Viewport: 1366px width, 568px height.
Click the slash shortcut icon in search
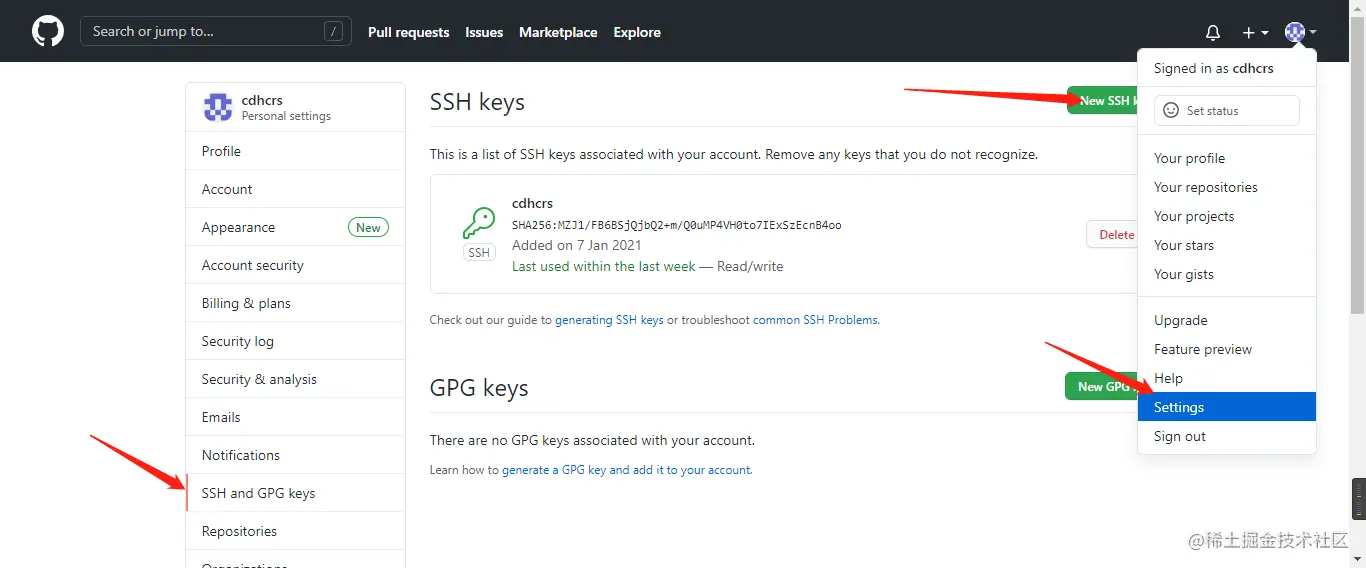(334, 31)
